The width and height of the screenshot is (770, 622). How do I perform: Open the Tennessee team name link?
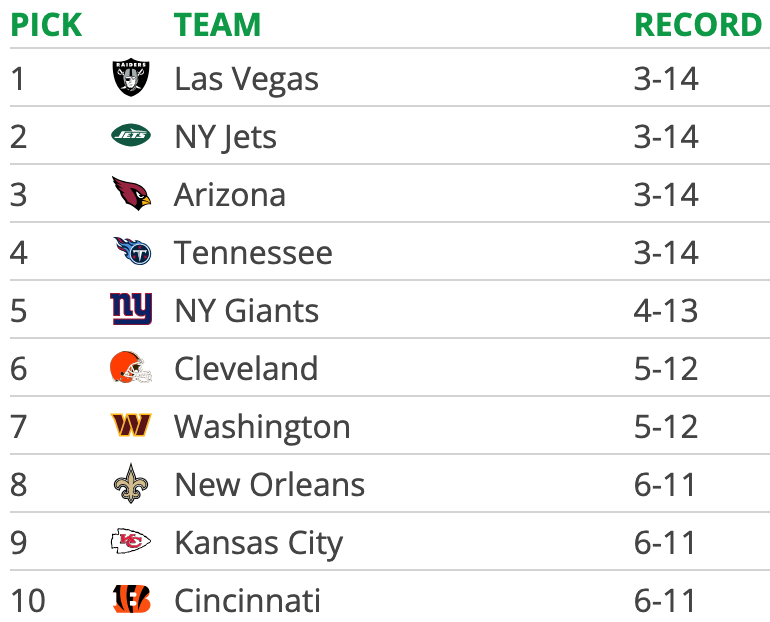tap(253, 253)
